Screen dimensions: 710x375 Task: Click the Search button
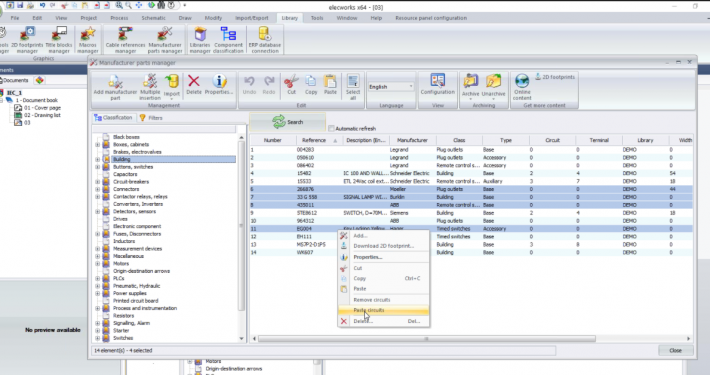288,122
